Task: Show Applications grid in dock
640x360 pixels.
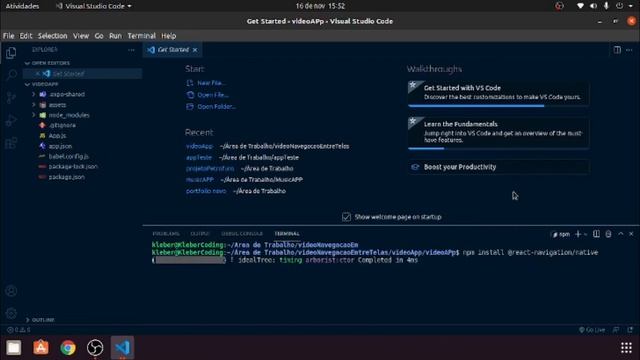Action: [626, 348]
